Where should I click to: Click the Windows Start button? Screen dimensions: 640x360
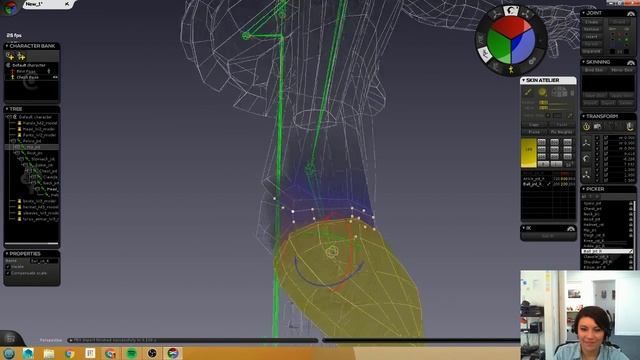coord(8,353)
